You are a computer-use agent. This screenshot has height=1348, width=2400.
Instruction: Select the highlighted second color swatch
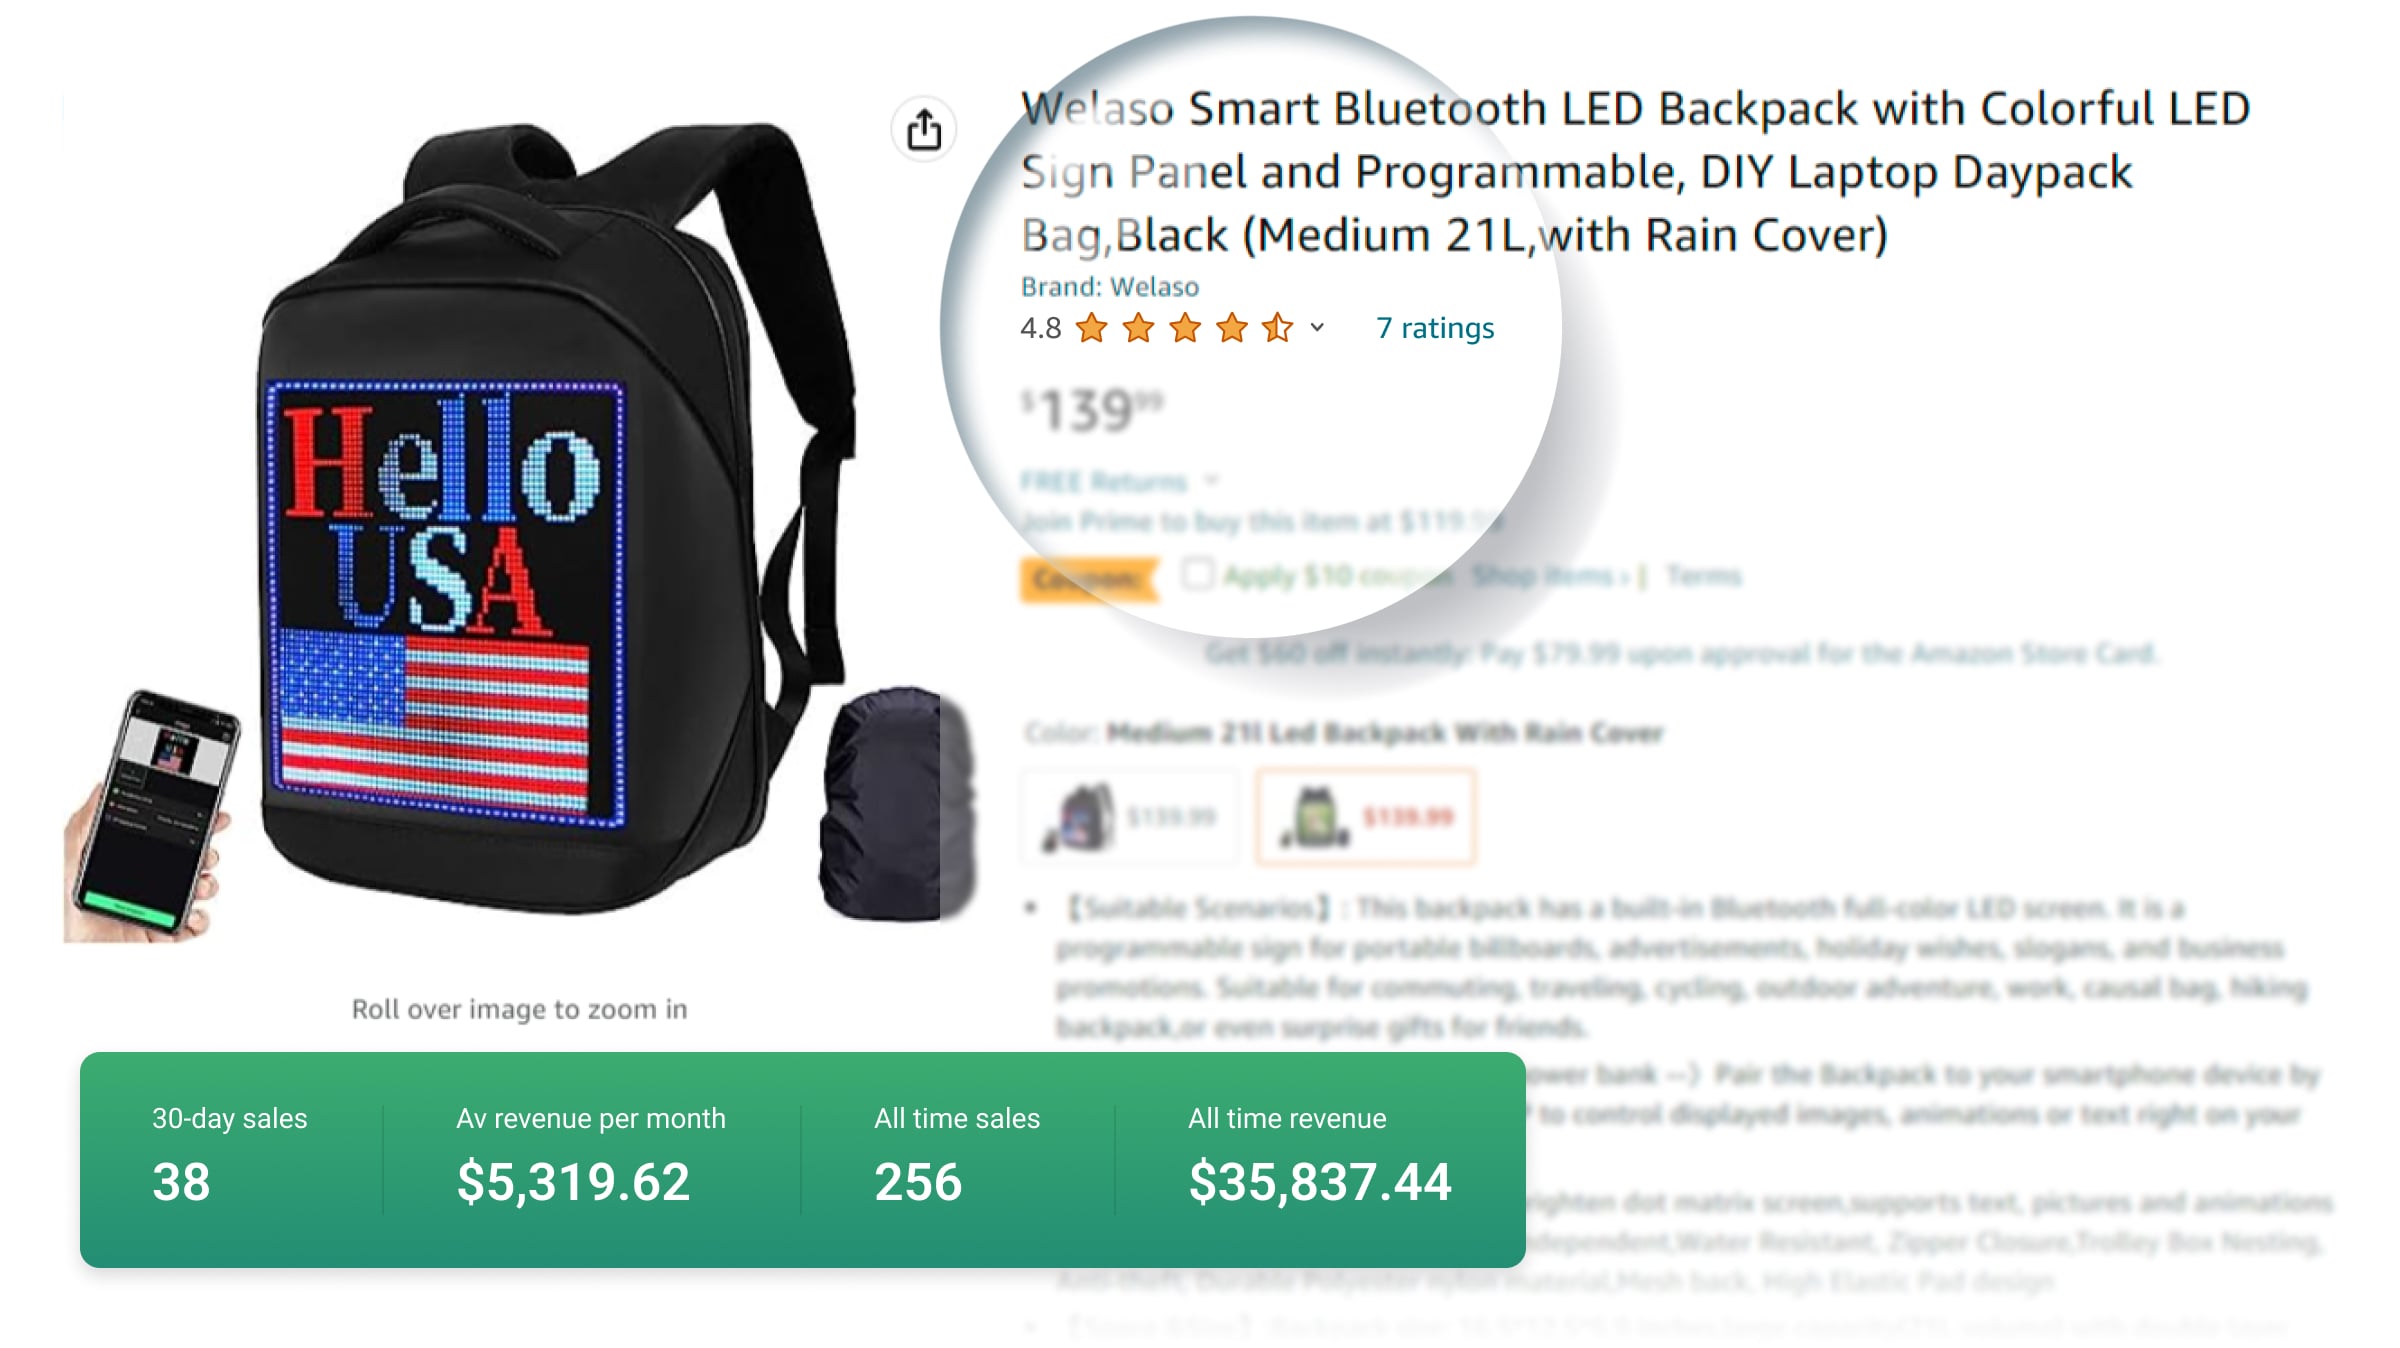1365,817
